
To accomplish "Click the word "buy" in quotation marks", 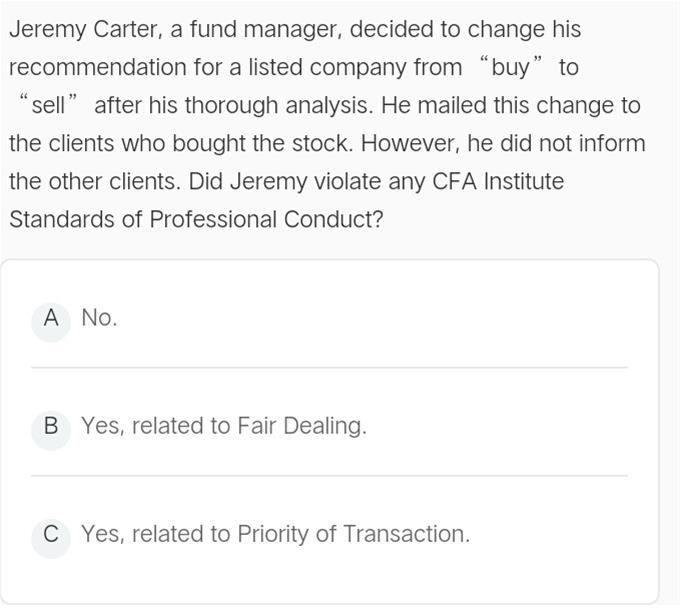I will [x=510, y=69].
